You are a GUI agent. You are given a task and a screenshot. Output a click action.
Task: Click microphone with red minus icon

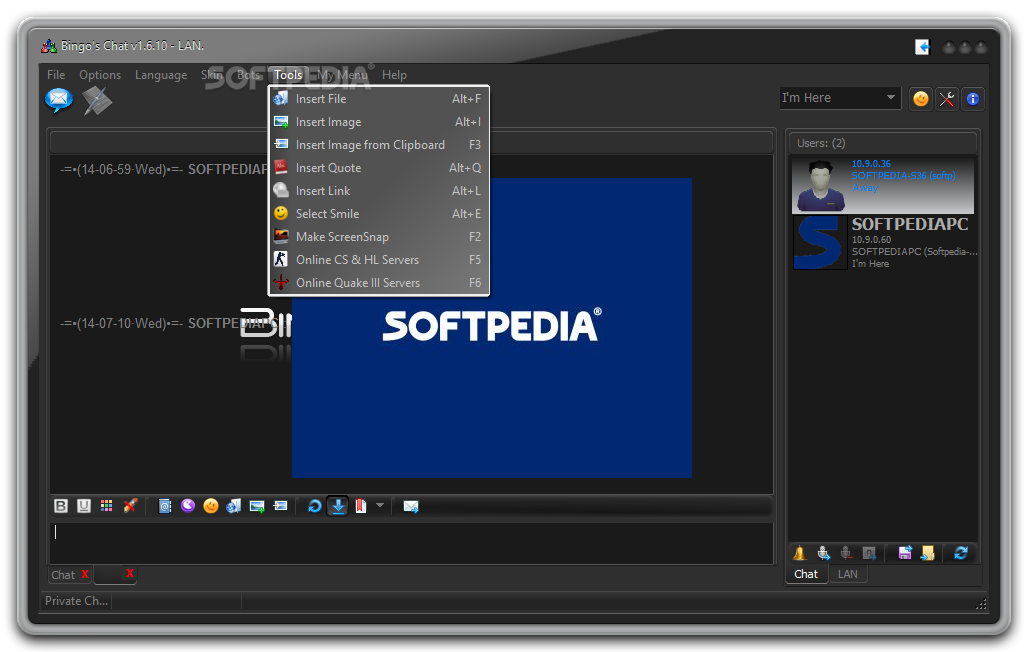[x=846, y=553]
